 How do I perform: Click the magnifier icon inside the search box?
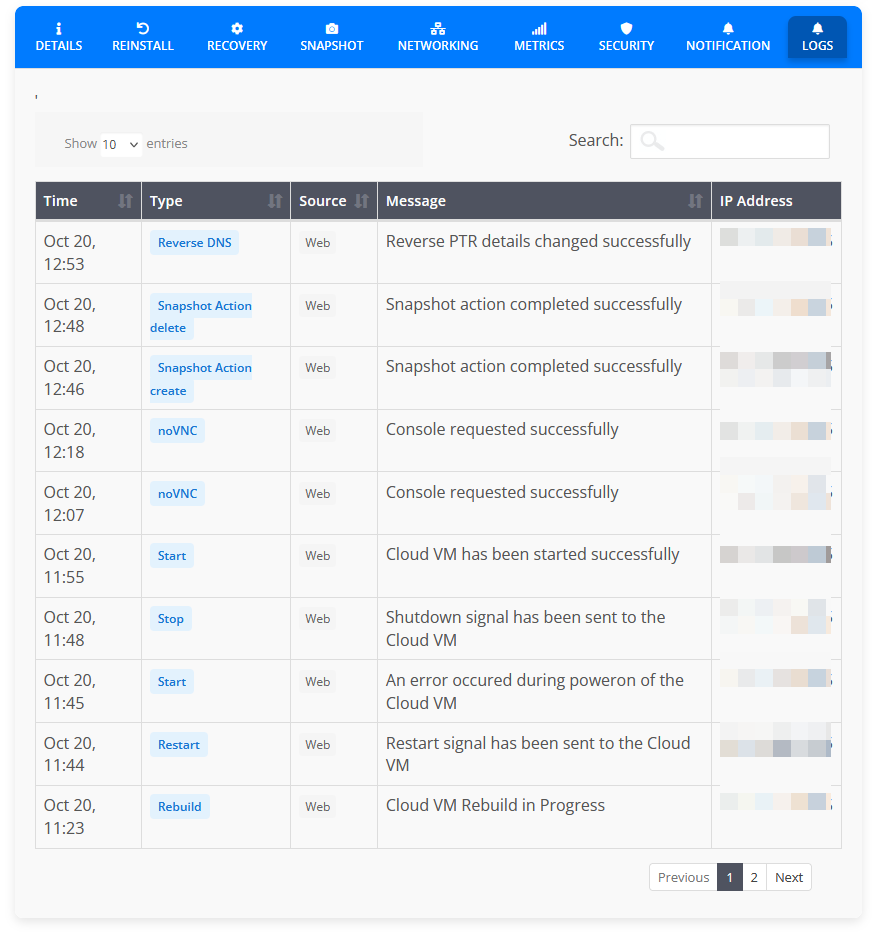click(651, 140)
